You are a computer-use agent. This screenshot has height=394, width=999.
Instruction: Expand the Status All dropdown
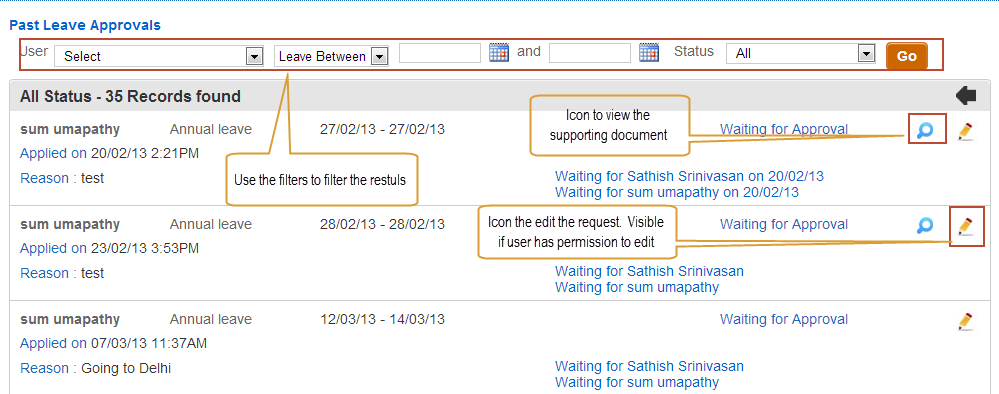[x=801, y=54]
